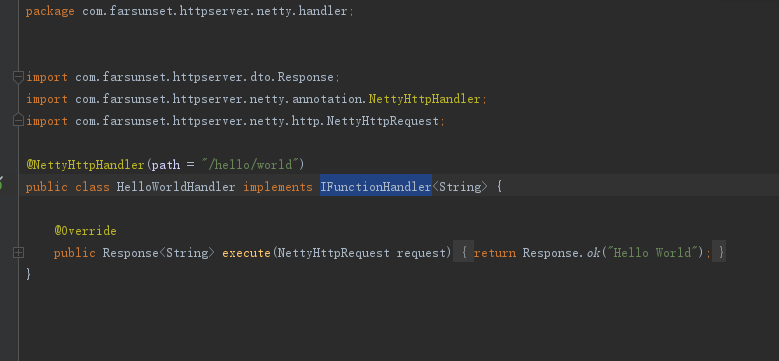Click the com.farsunset.httpserver.dto.Response import path

coord(204,77)
